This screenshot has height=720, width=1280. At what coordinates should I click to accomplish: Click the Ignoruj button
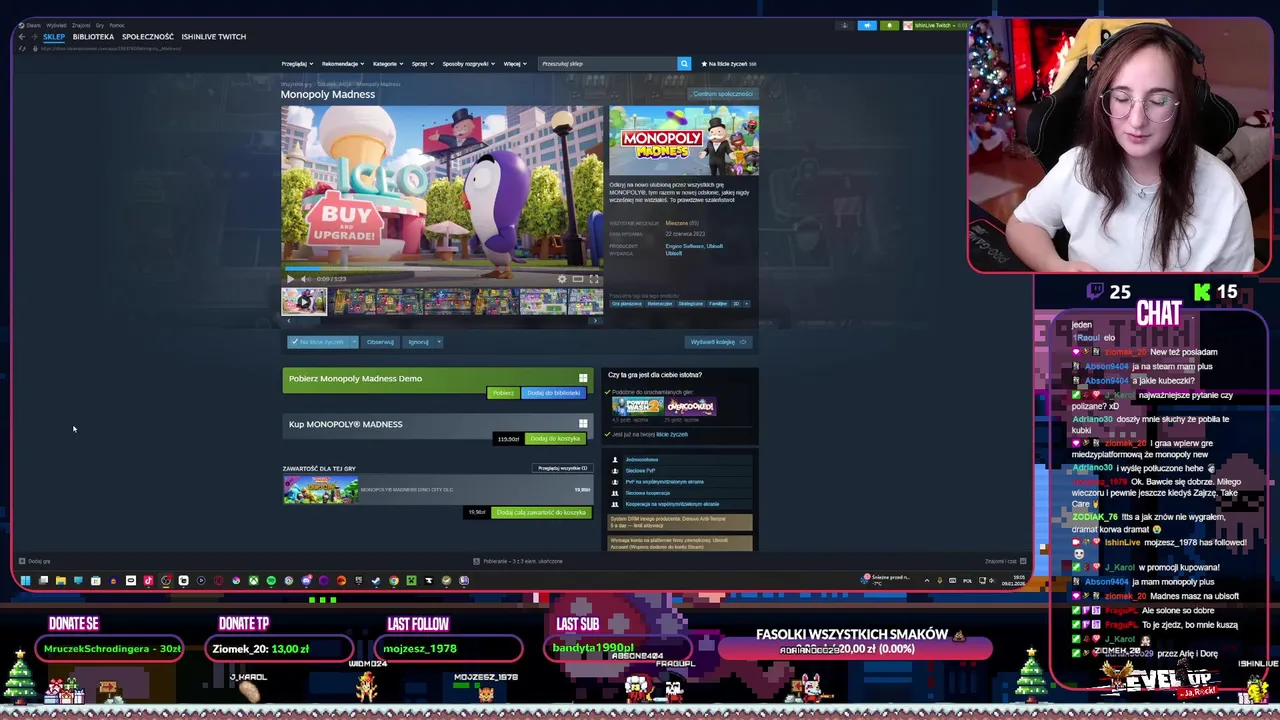point(418,342)
